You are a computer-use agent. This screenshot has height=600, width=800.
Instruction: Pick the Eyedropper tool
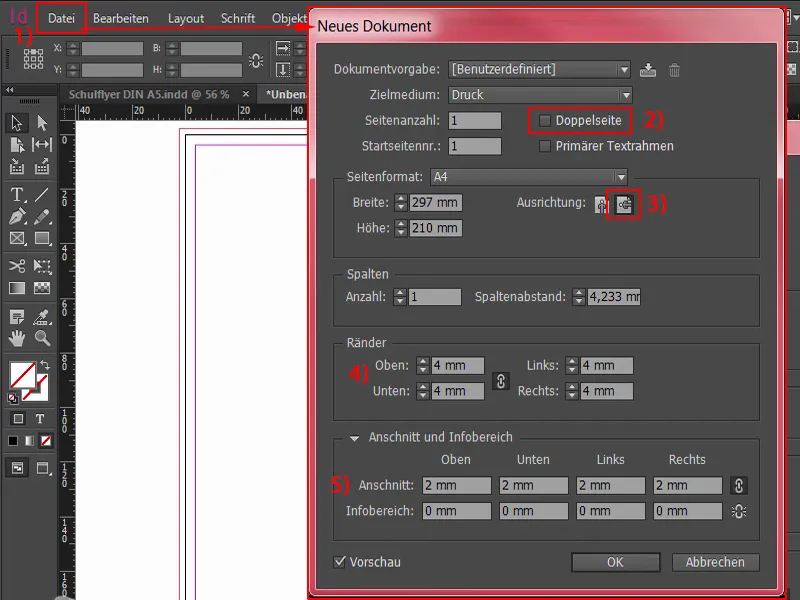pyautogui.click(x=42, y=317)
